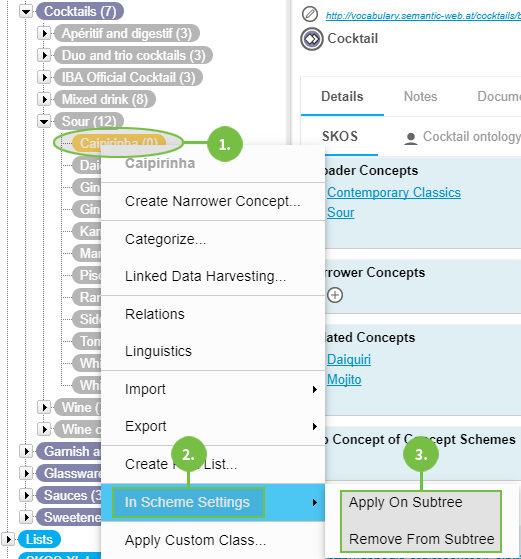
Task: Click the Cocktail ontology person icon
Action: coord(411,138)
